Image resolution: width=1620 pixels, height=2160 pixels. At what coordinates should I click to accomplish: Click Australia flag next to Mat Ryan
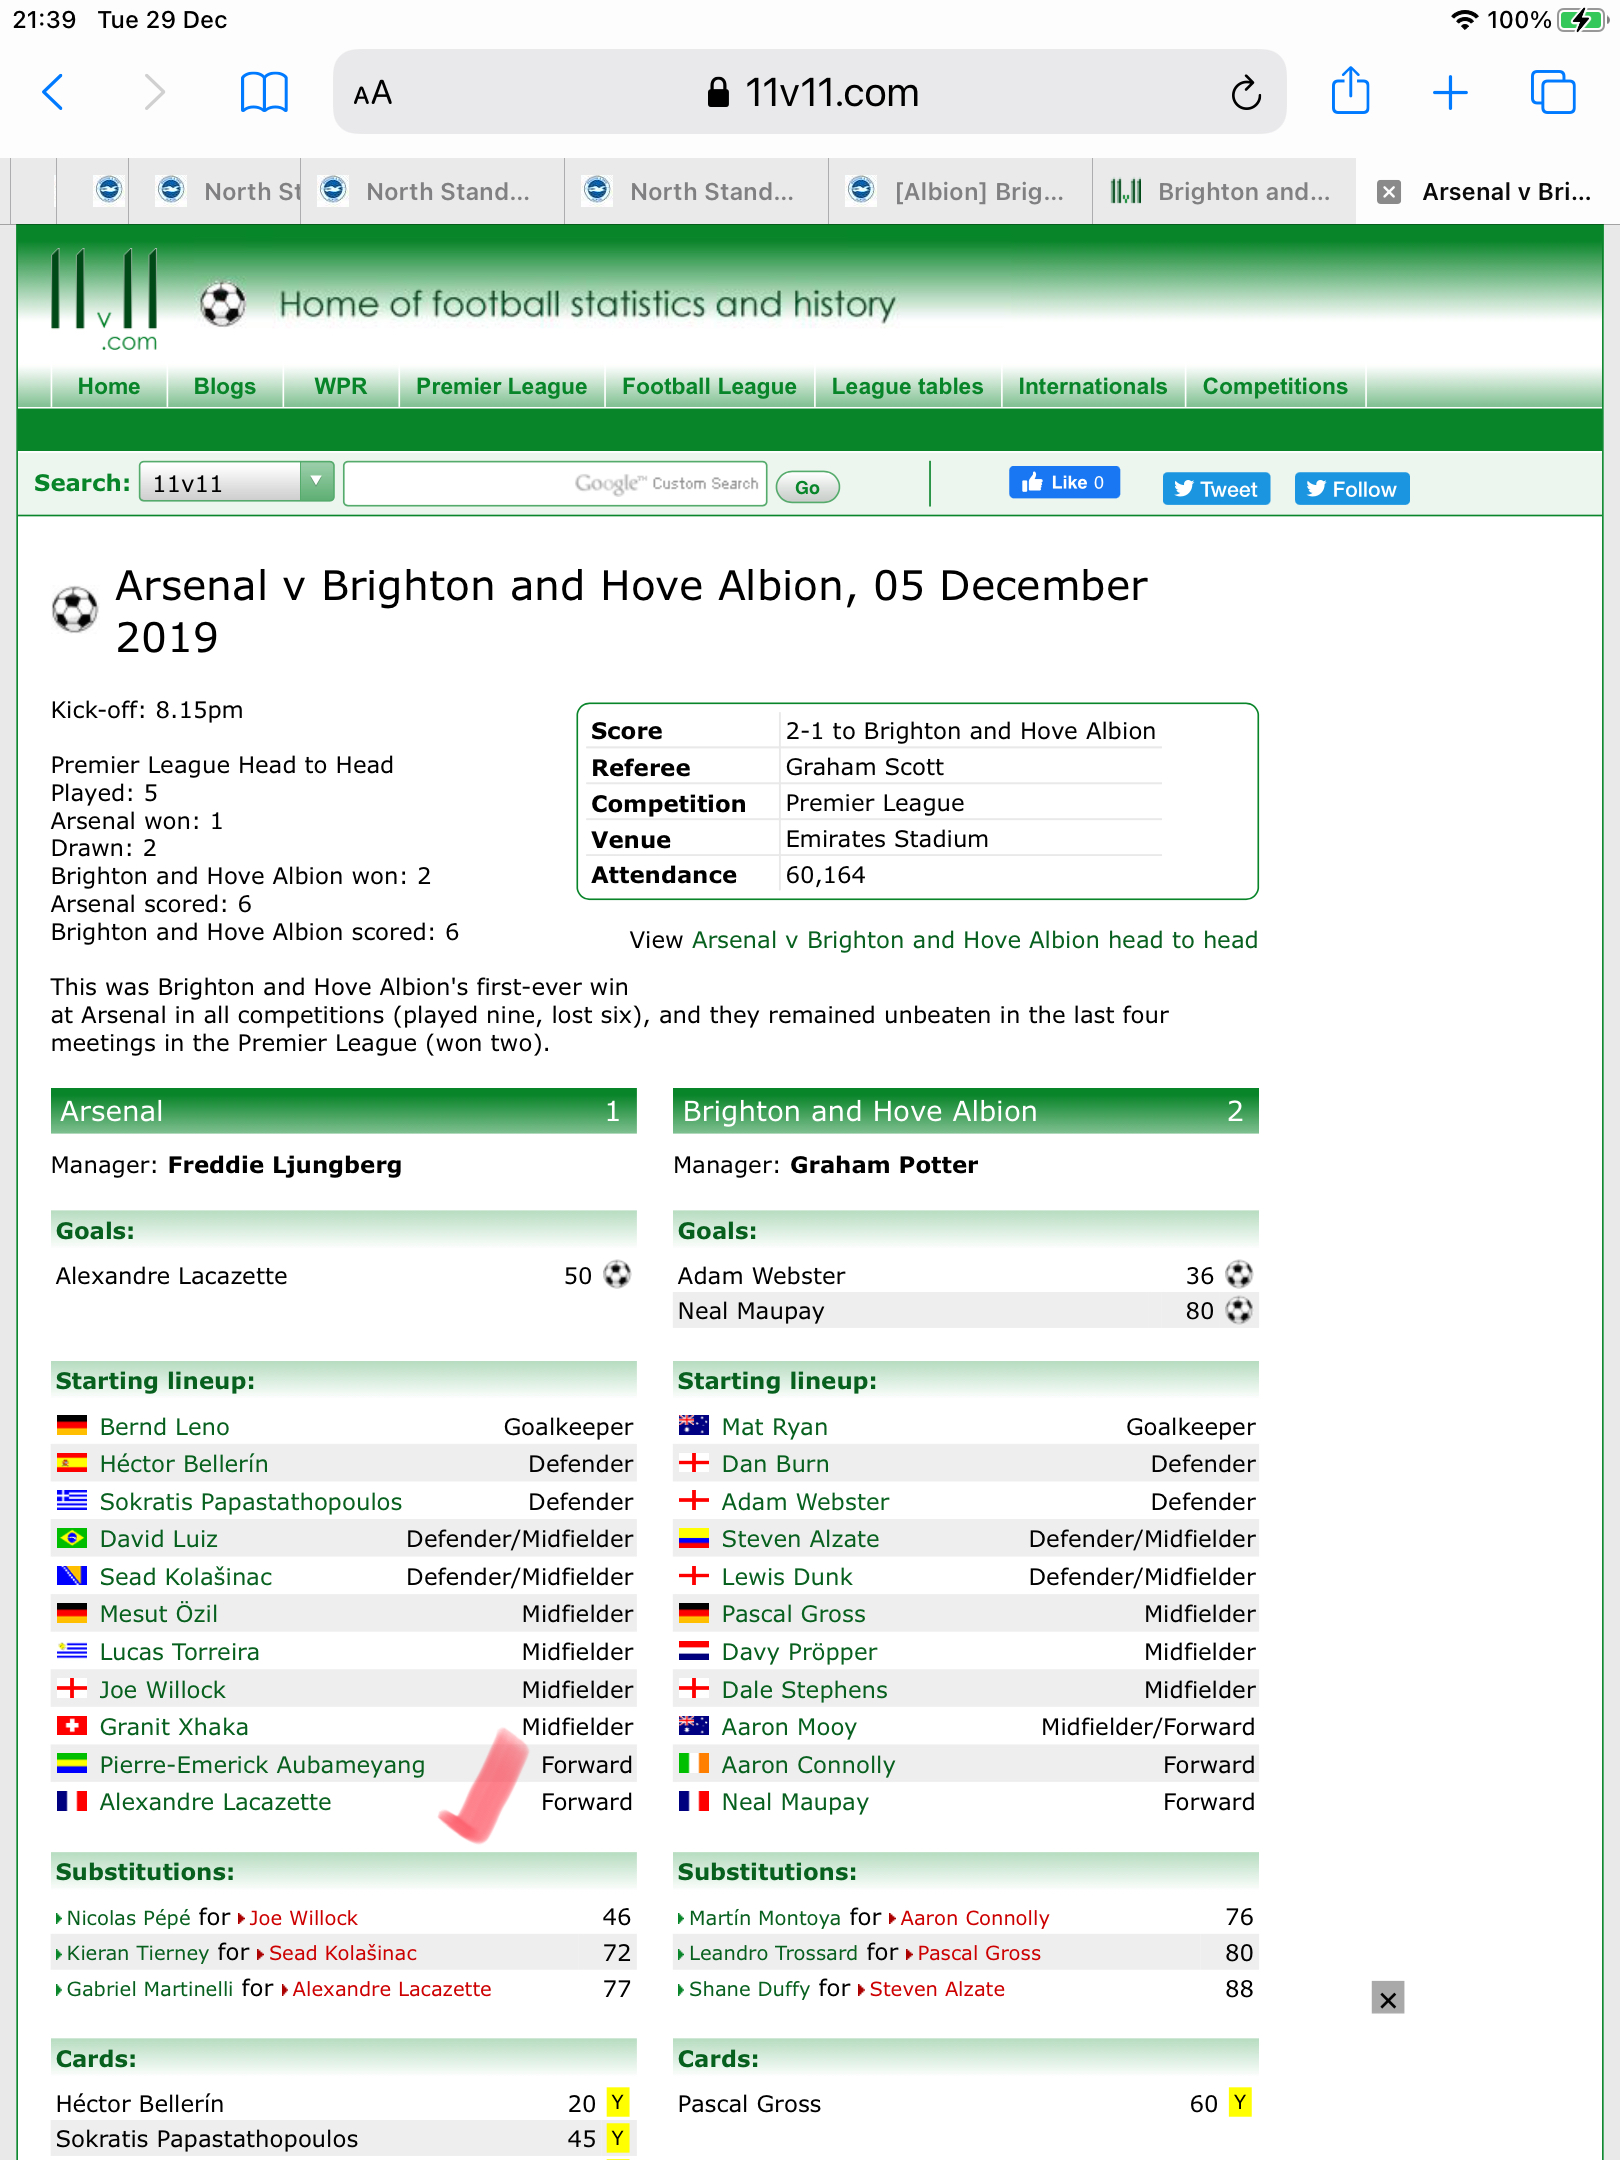[693, 1425]
